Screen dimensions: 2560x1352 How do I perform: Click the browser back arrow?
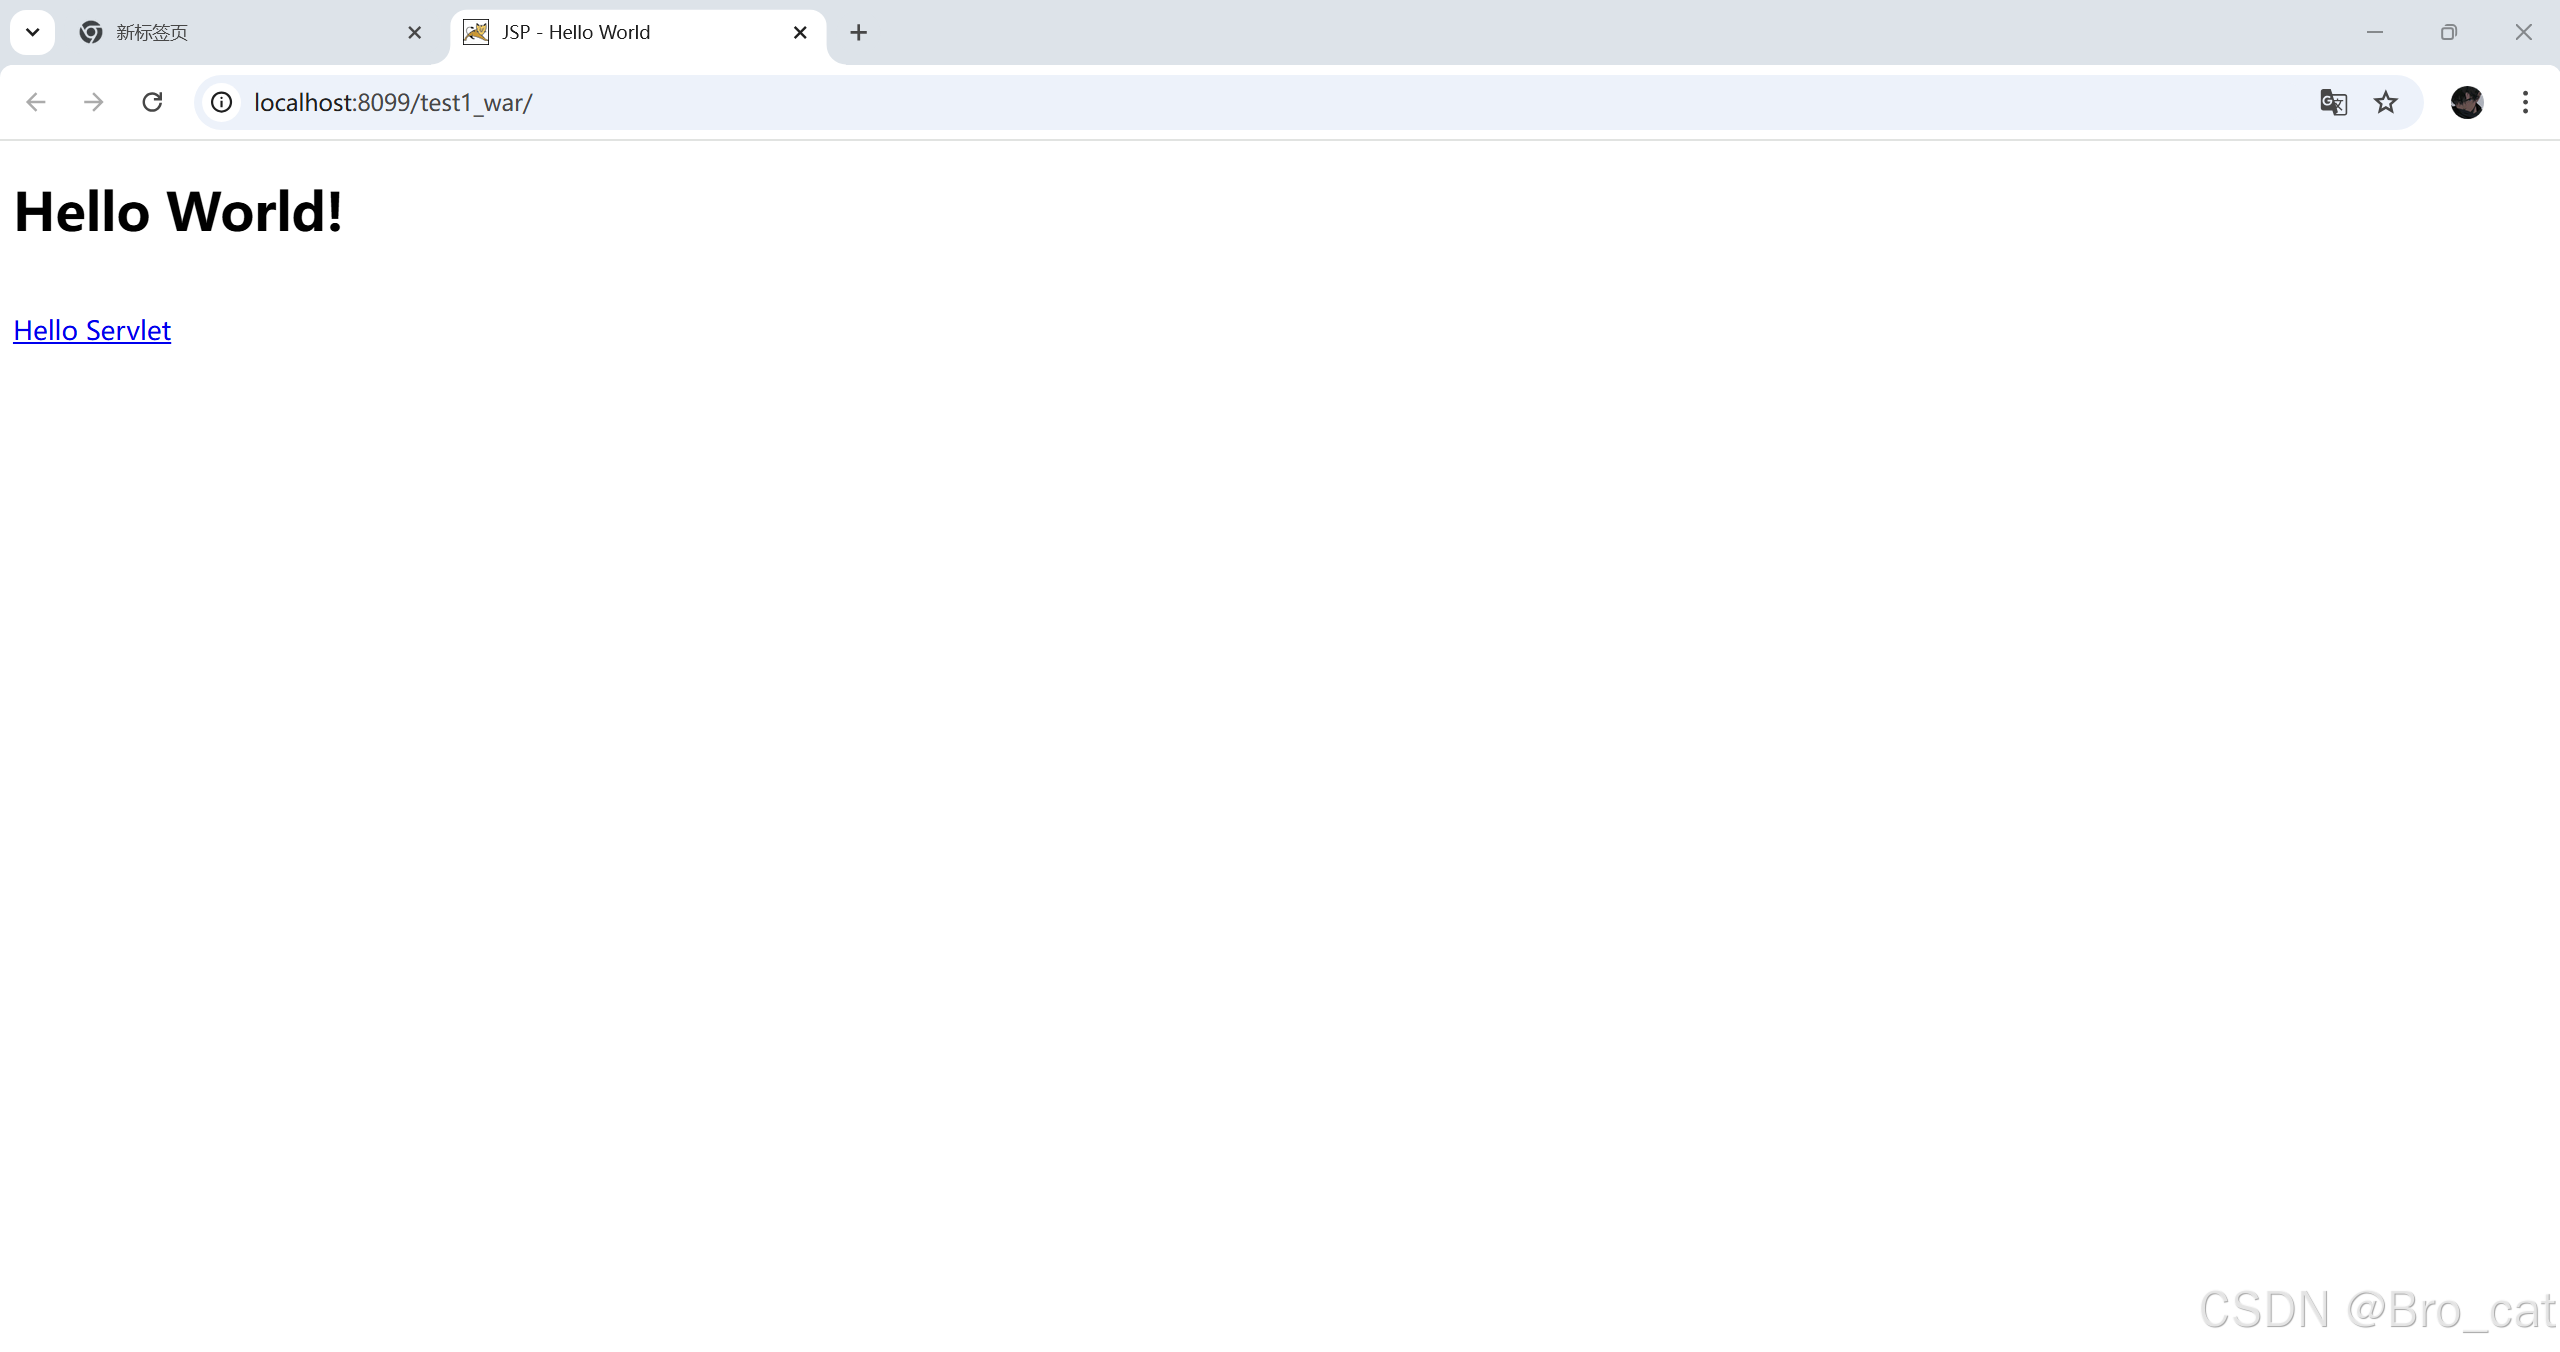point(36,102)
